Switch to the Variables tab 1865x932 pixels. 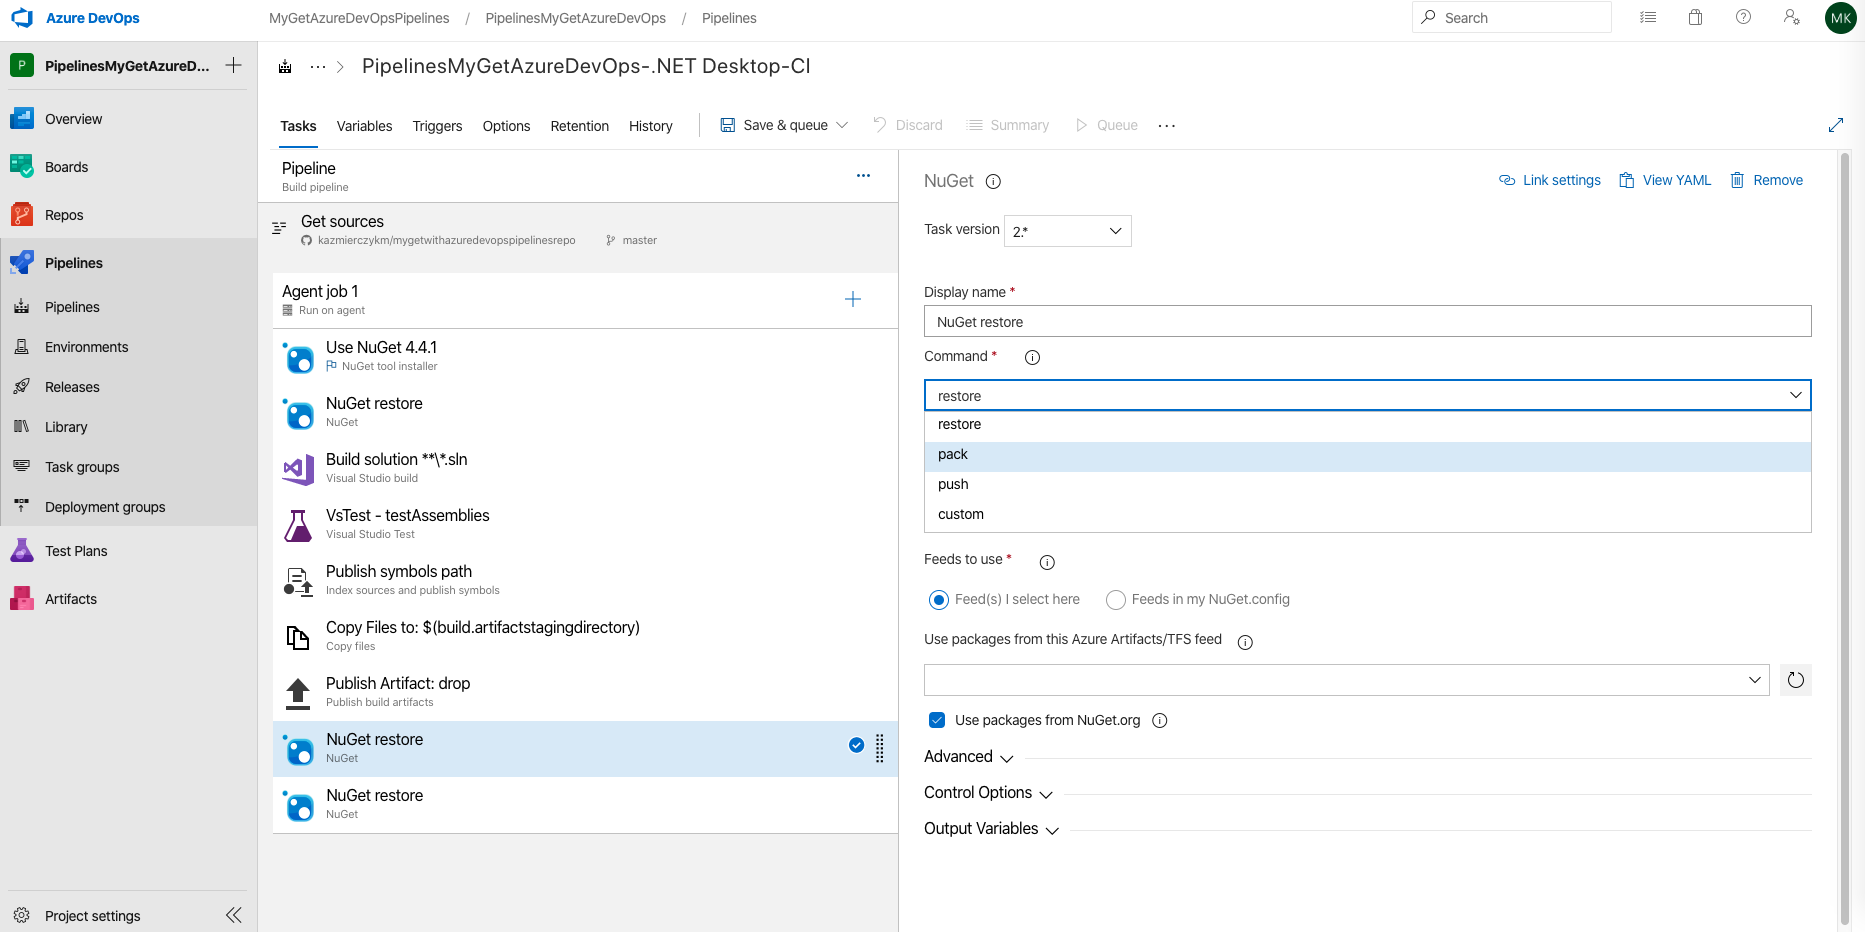pyautogui.click(x=364, y=126)
